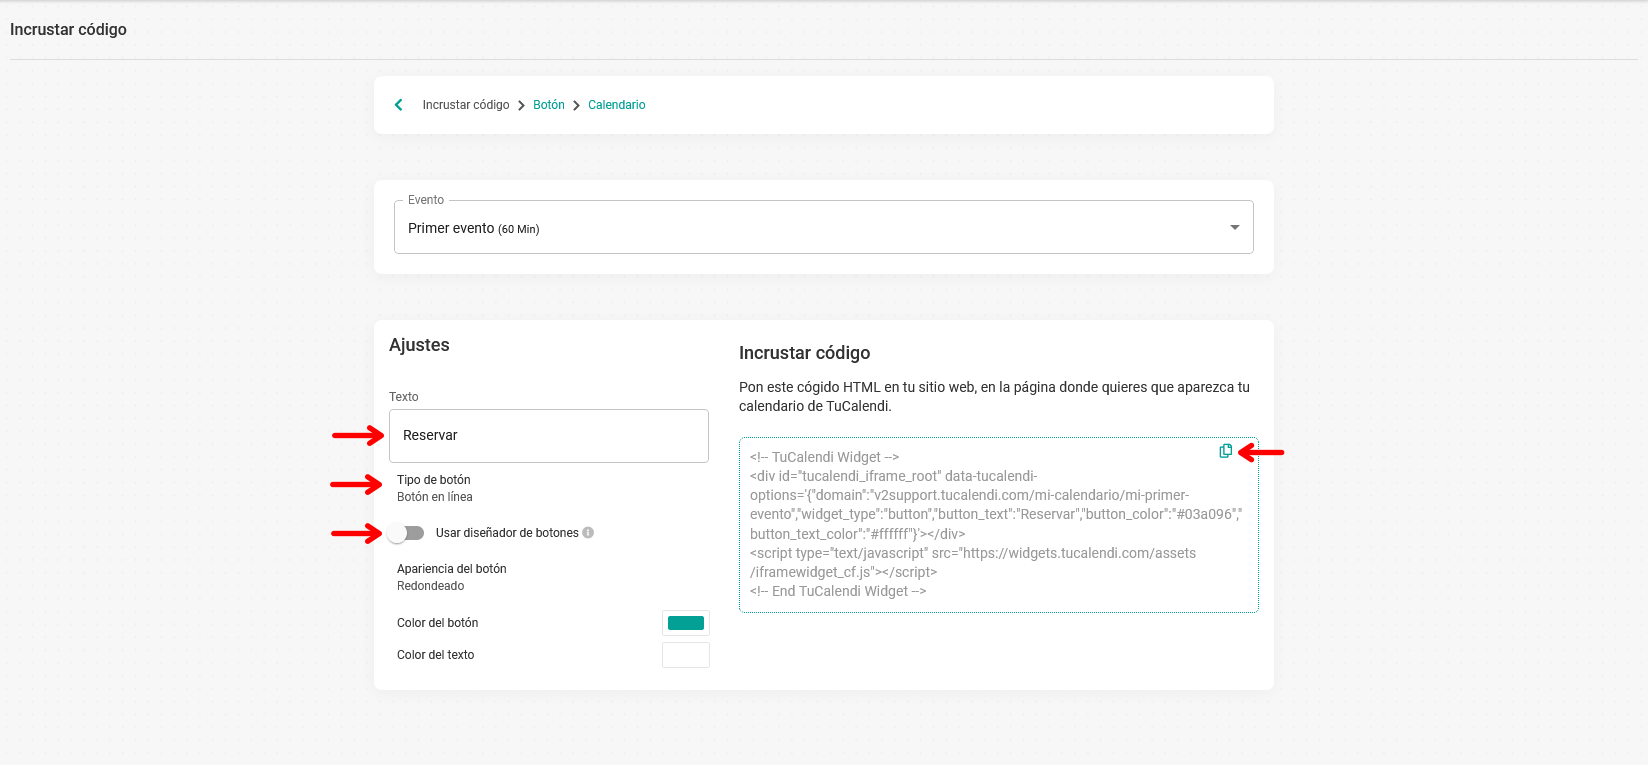
Task: Click the 'Usar diseñador de botones' label
Action: [507, 533]
